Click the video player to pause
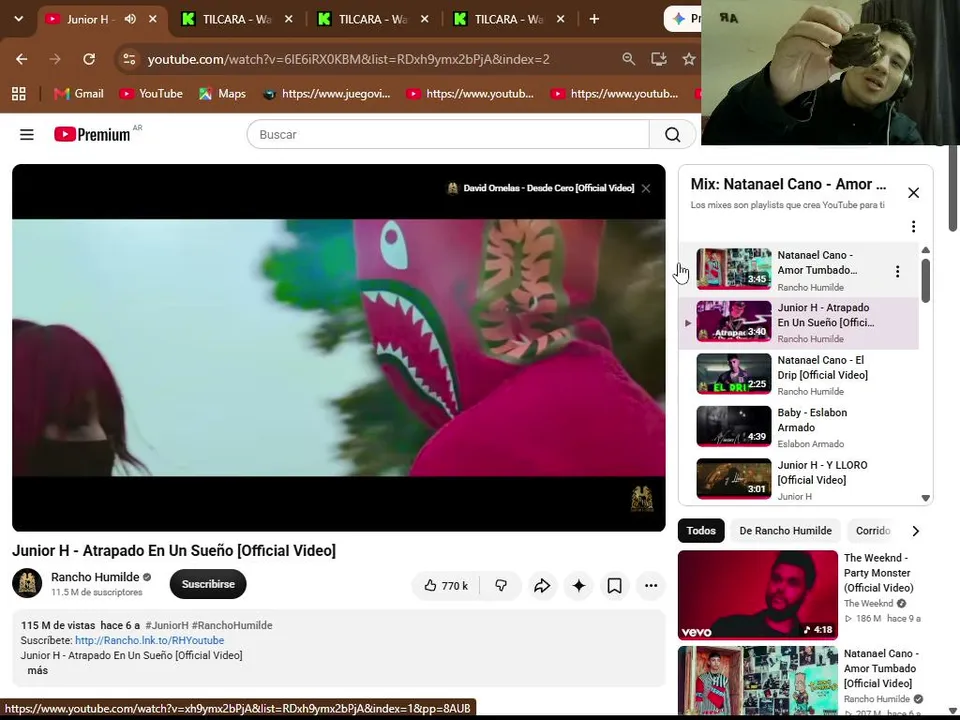 click(x=339, y=347)
